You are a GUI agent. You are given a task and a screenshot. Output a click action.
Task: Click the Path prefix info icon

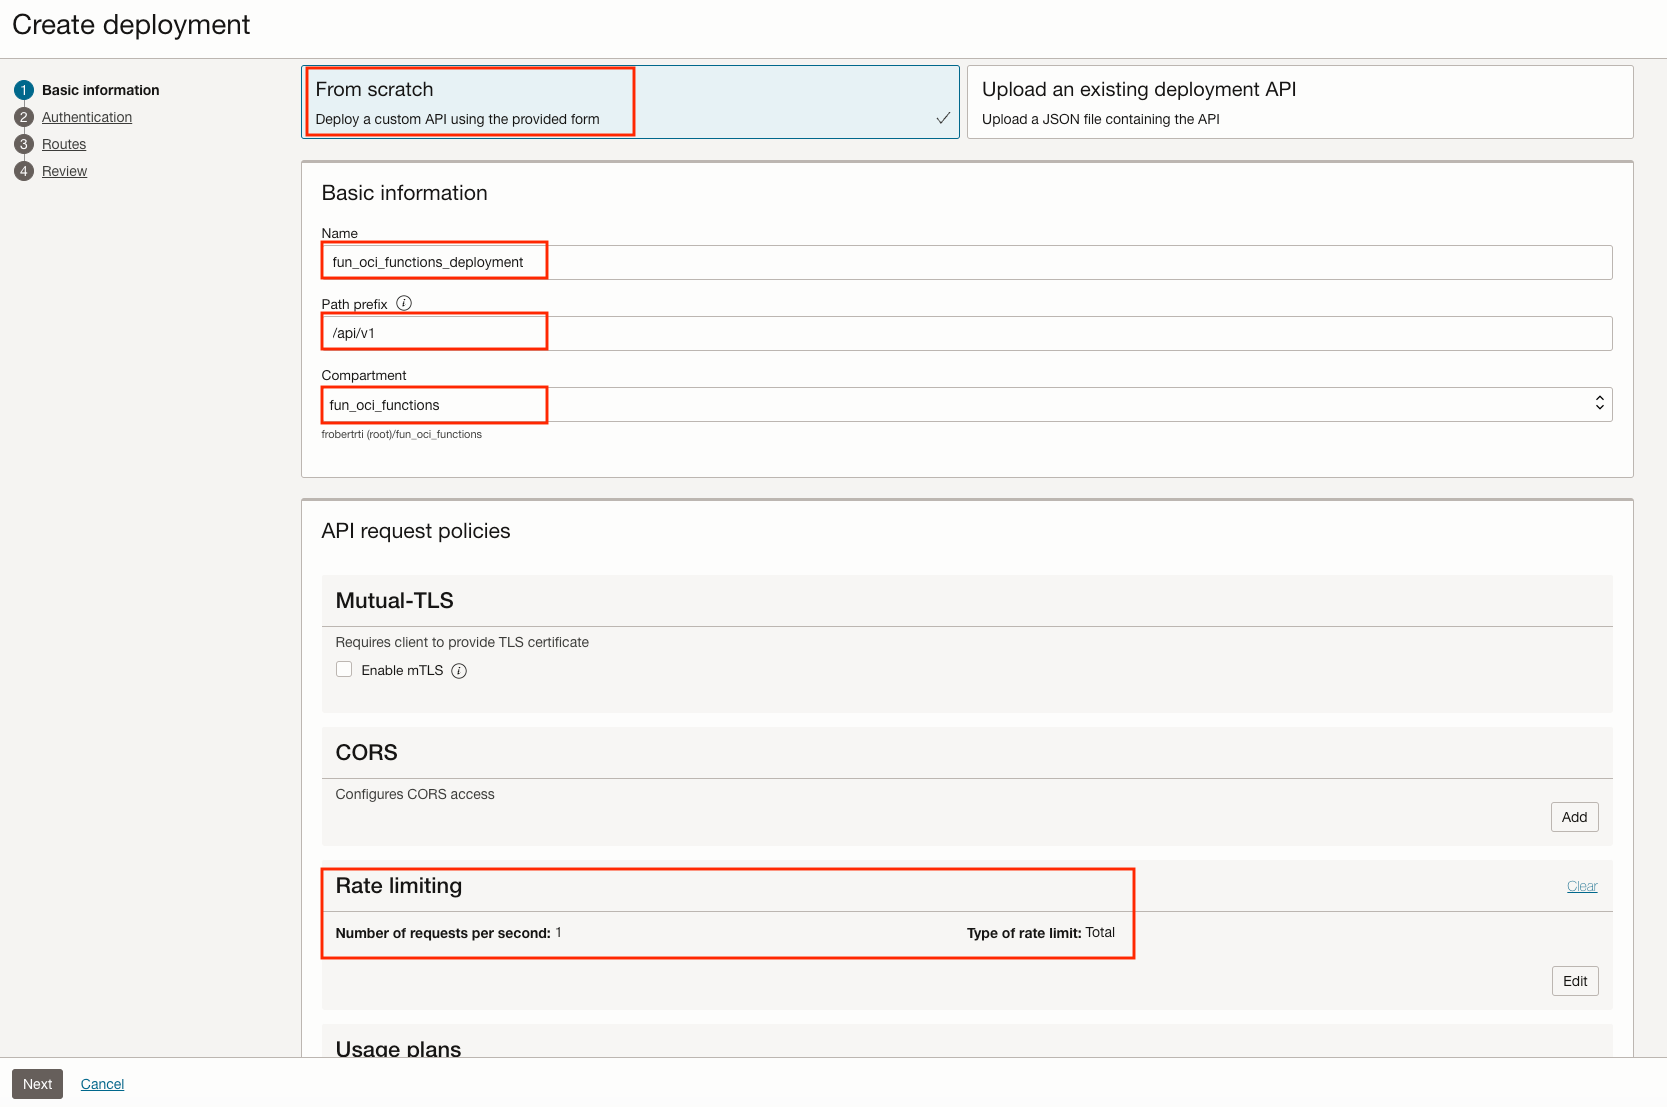click(404, 303)
